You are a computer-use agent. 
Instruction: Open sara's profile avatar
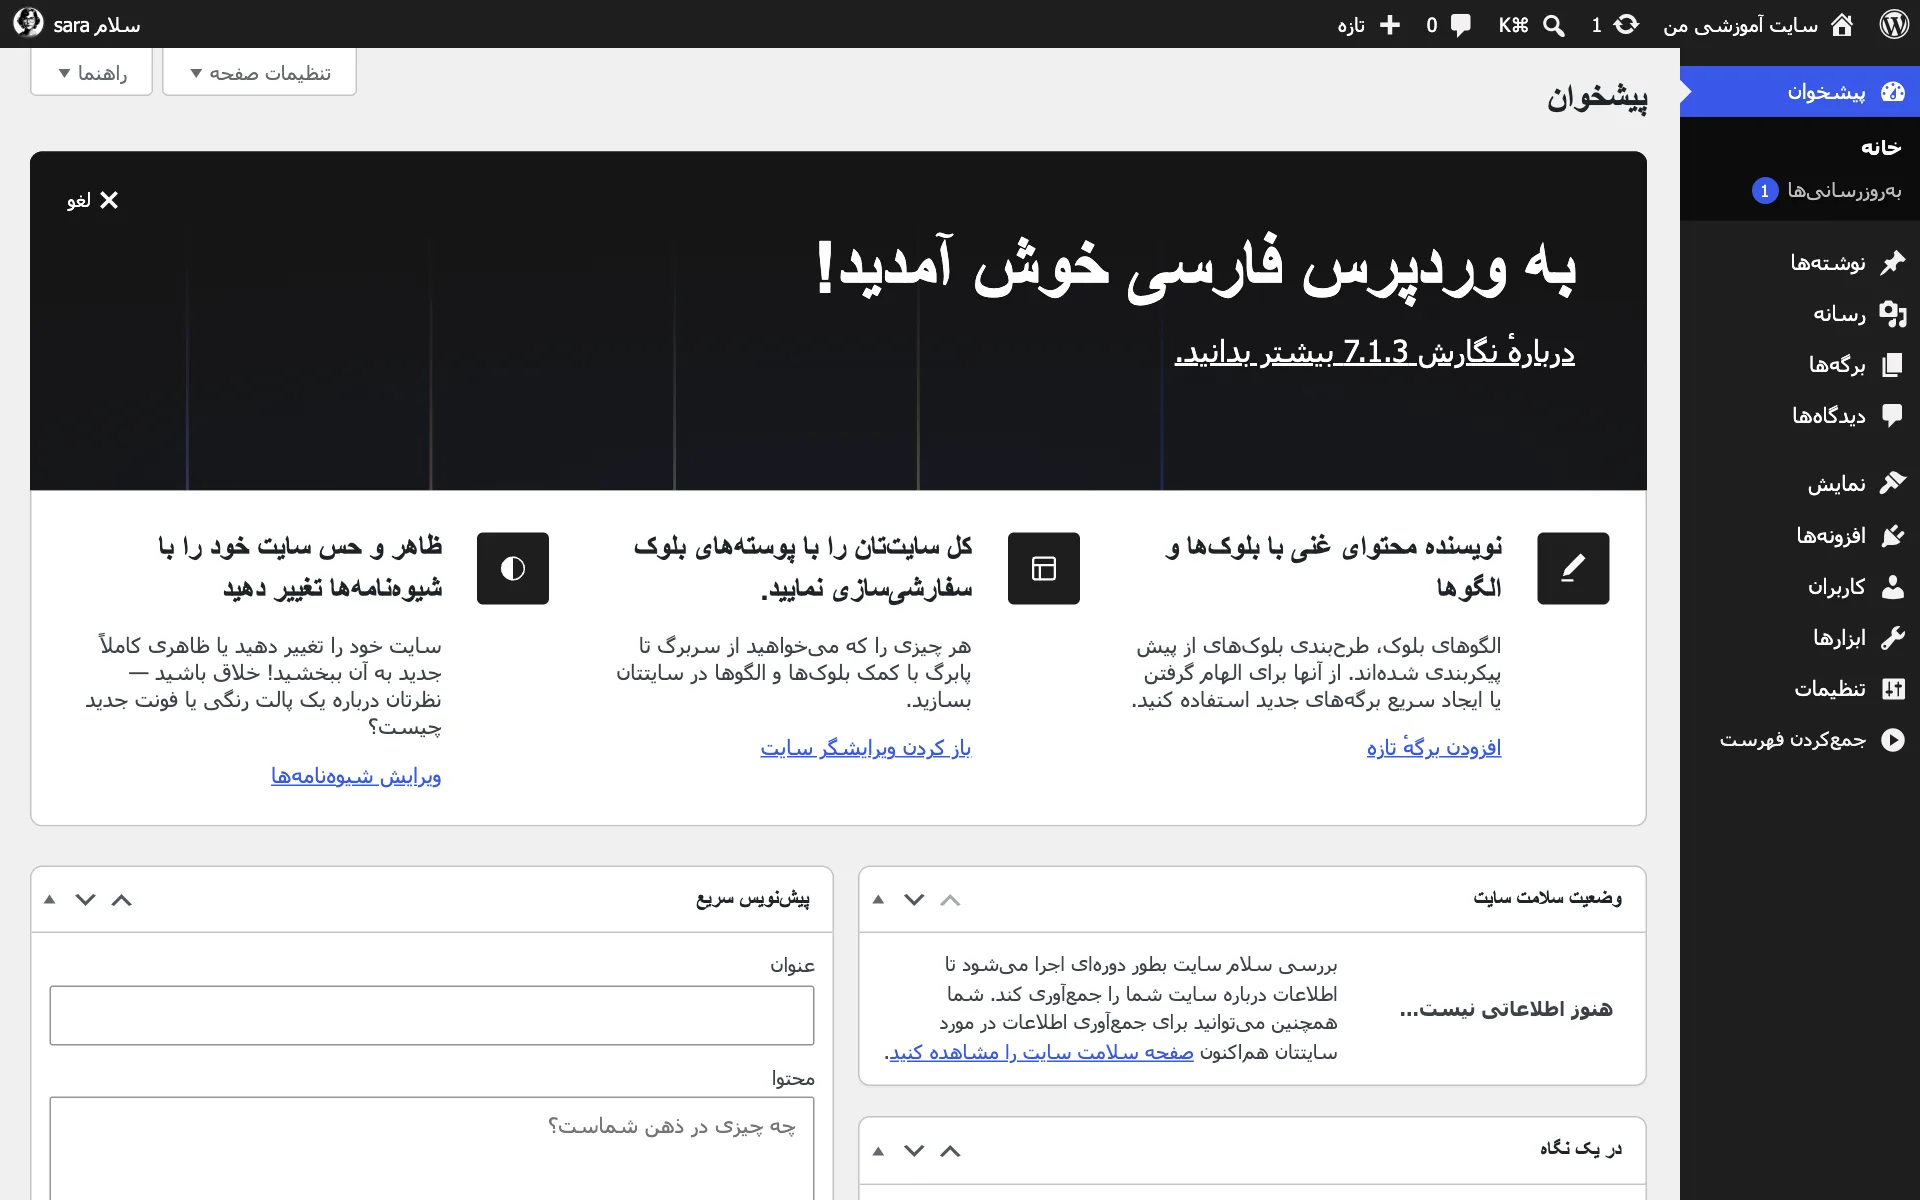pos(28,23)
